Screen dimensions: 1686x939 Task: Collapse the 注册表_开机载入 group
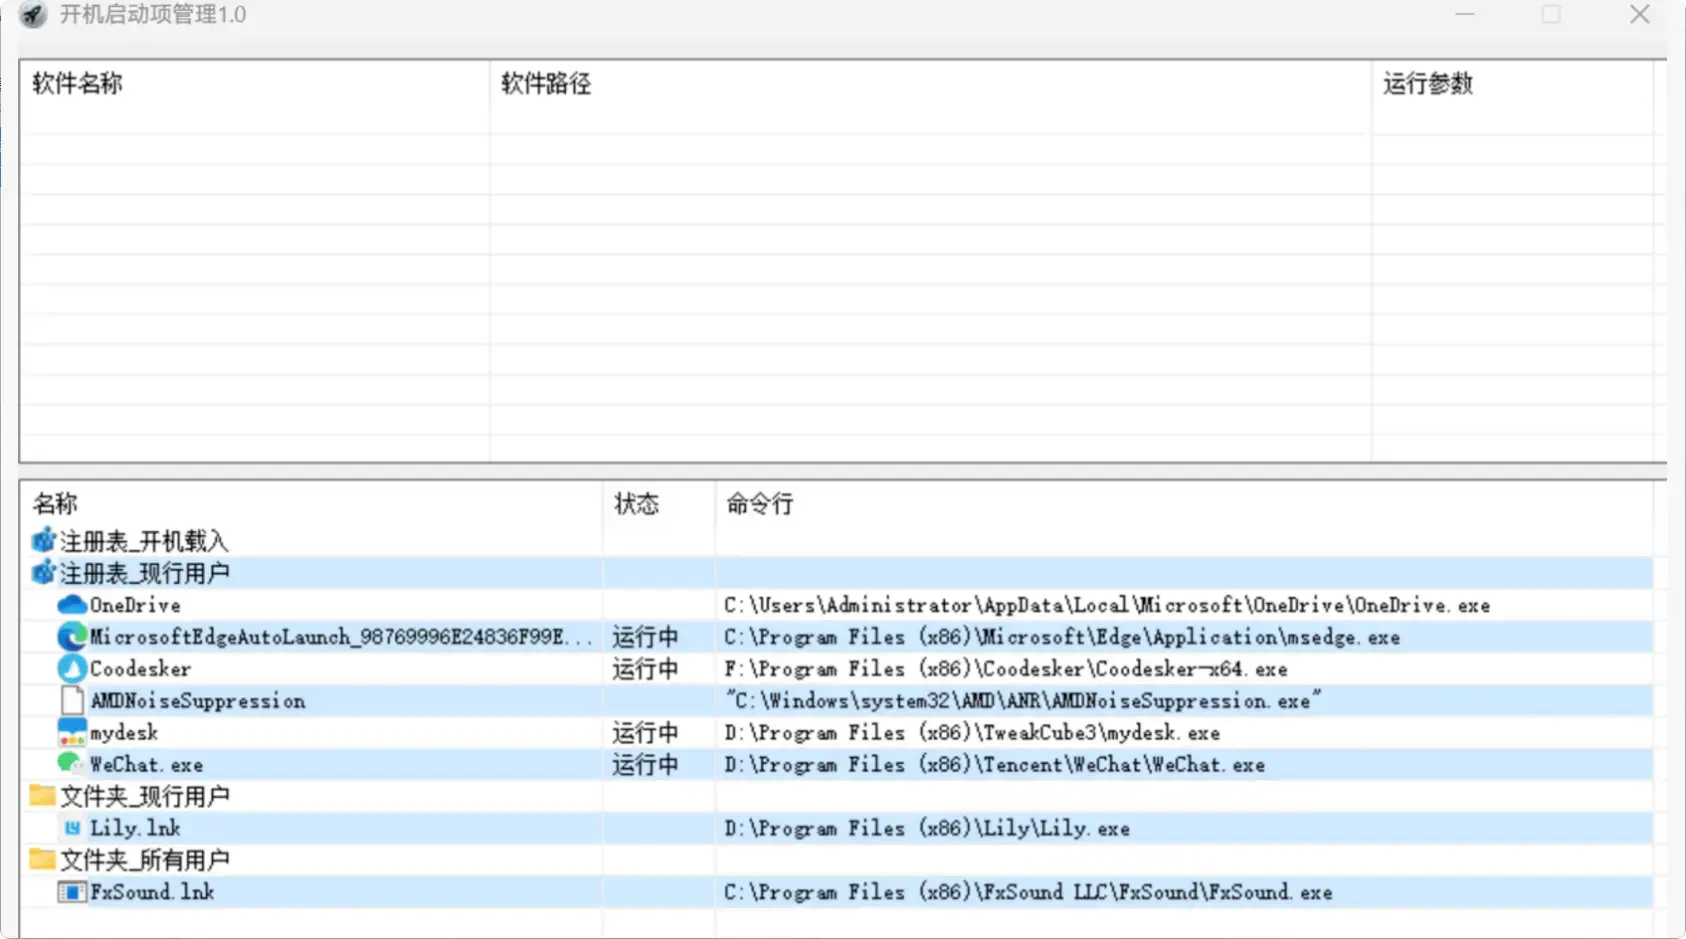pyautogui.click(x=144, y=539)
